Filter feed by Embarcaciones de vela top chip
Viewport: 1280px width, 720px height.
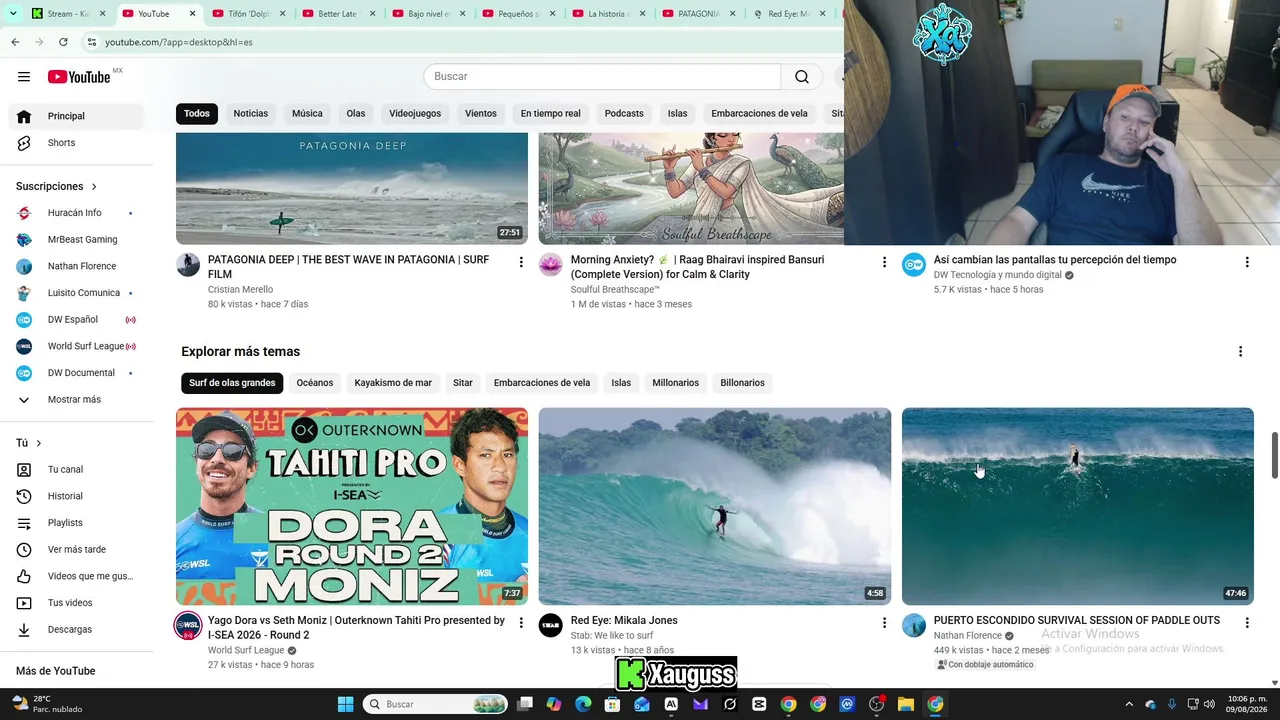(760, 114)
